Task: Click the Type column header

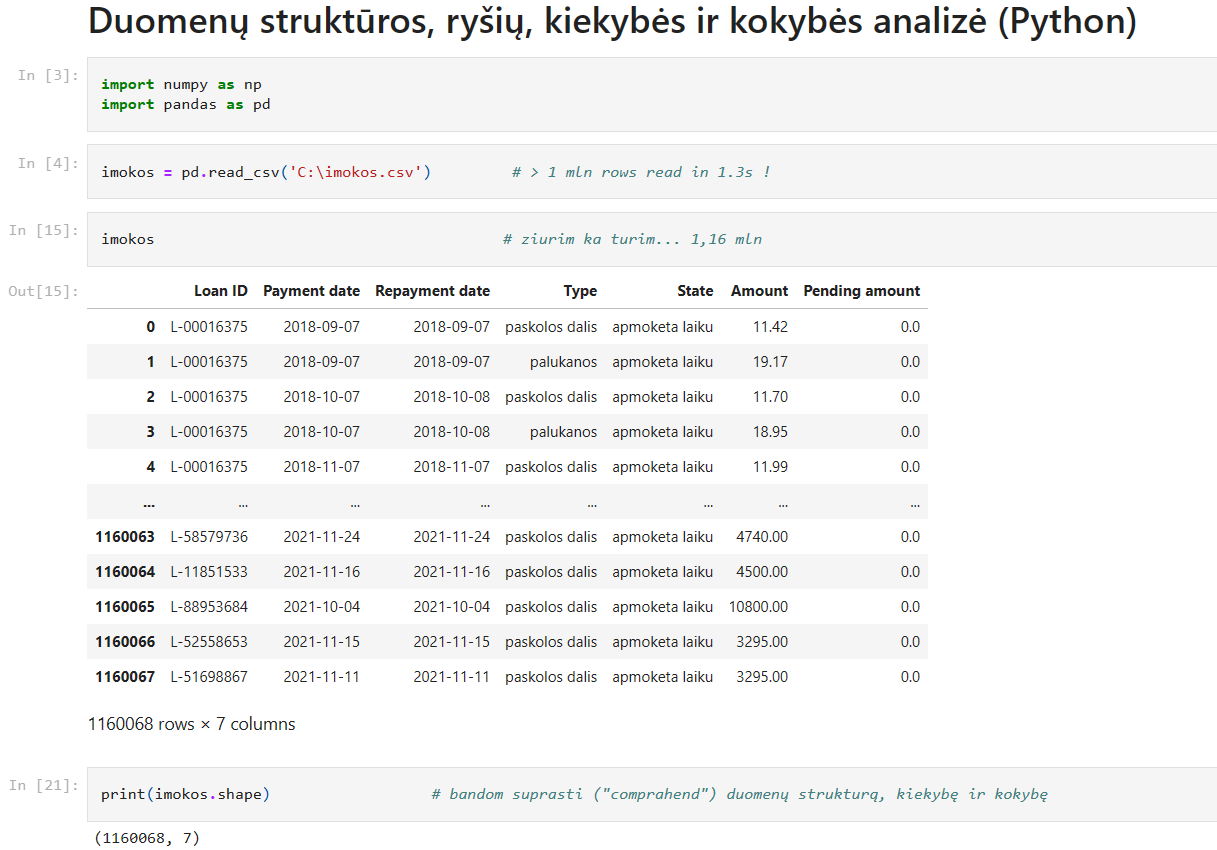Action: point(580,291)
